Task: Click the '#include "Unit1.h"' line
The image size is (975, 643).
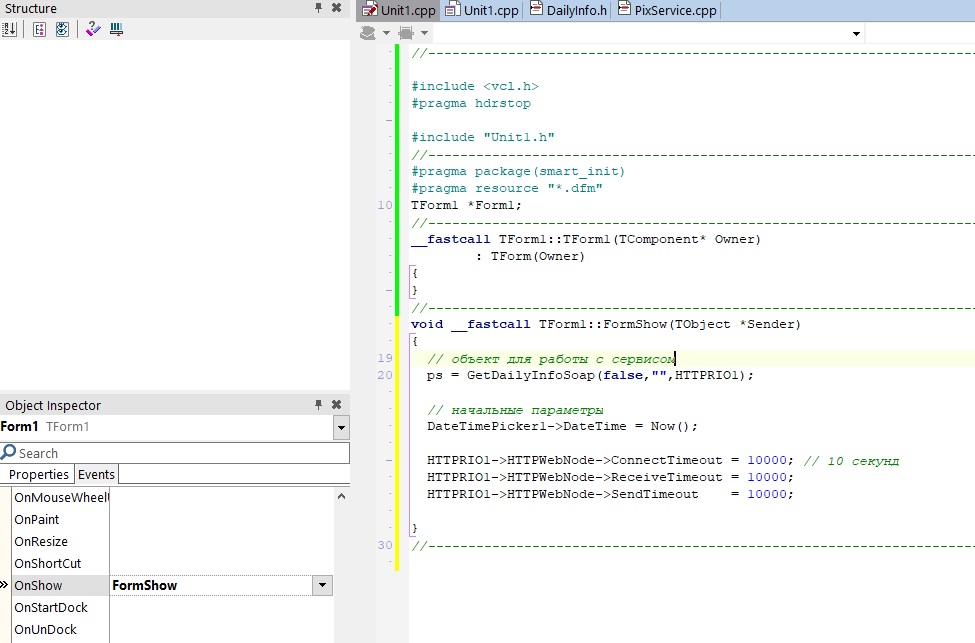Action: [483, 137]
